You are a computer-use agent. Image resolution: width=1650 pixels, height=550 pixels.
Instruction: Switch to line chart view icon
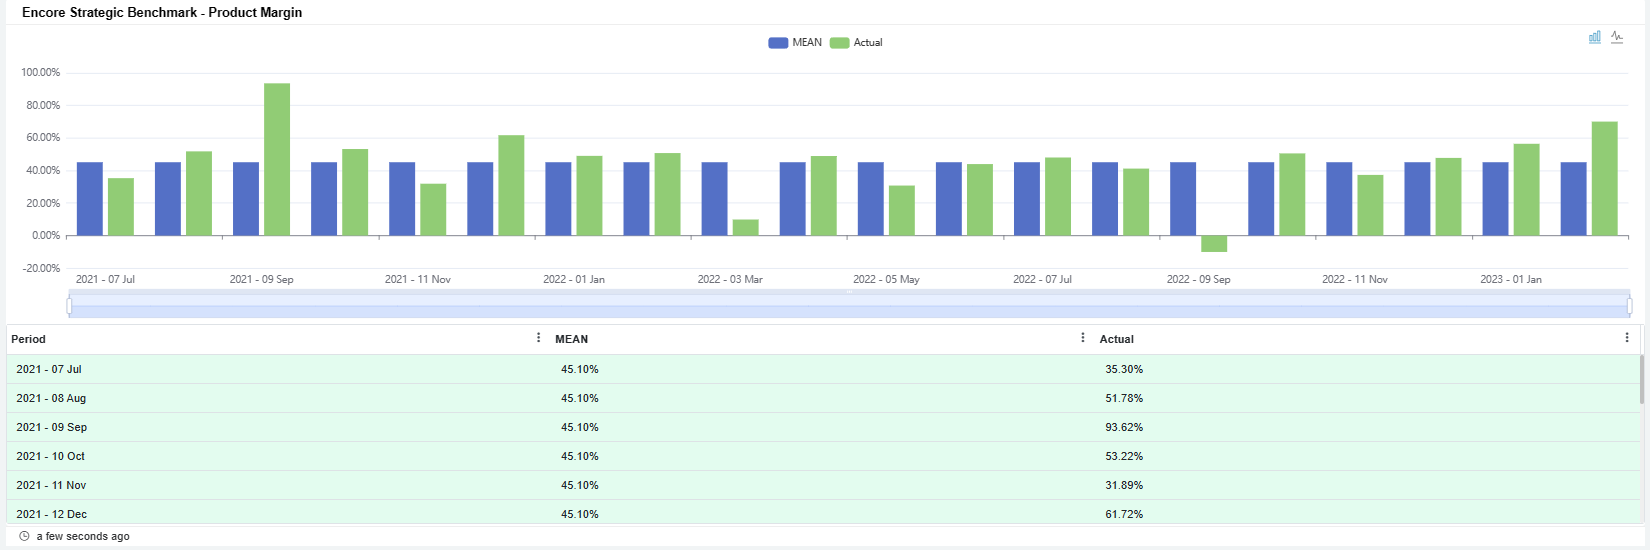(x=1617, y=37)
